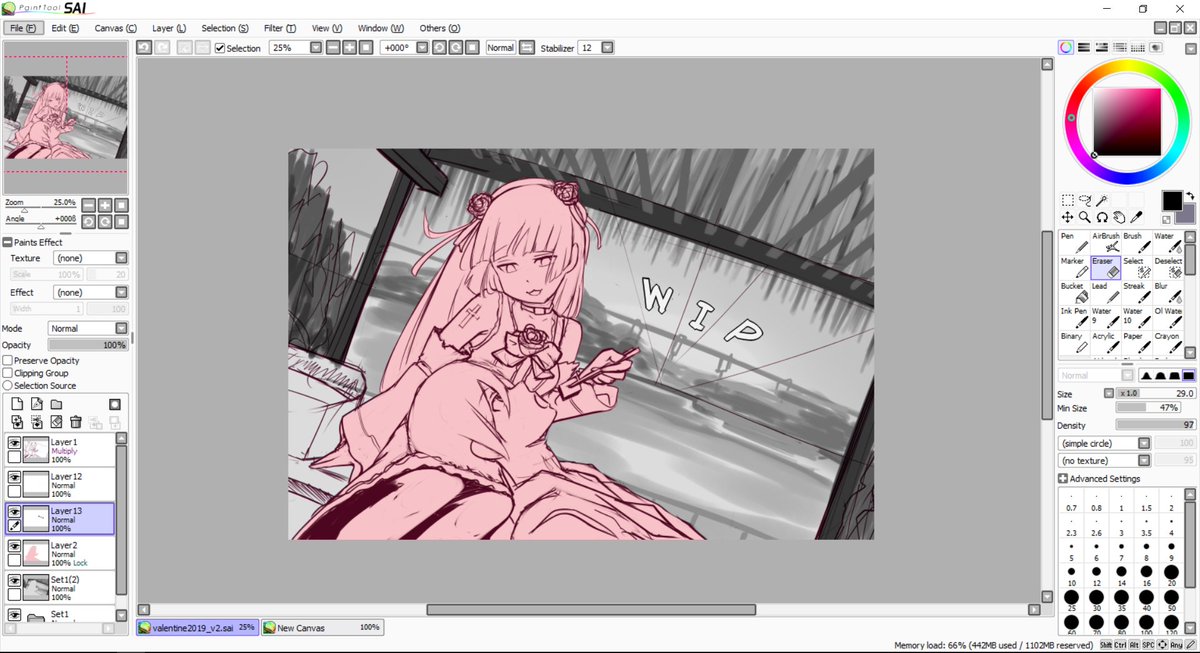1200x653 pixels.
Task: Open the zoom 25% dropdown
Action: [x=316, y=47]
